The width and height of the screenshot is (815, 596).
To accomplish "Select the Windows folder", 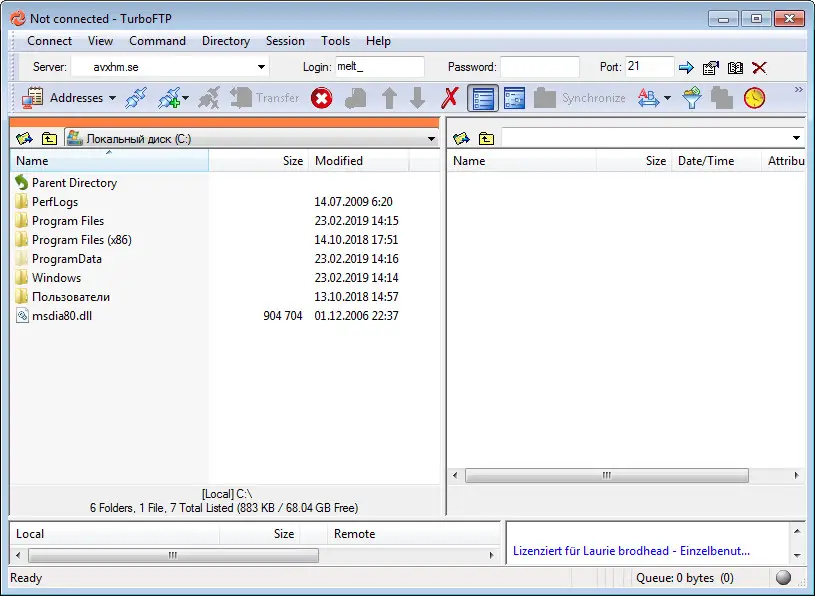I will click(56, 277).
